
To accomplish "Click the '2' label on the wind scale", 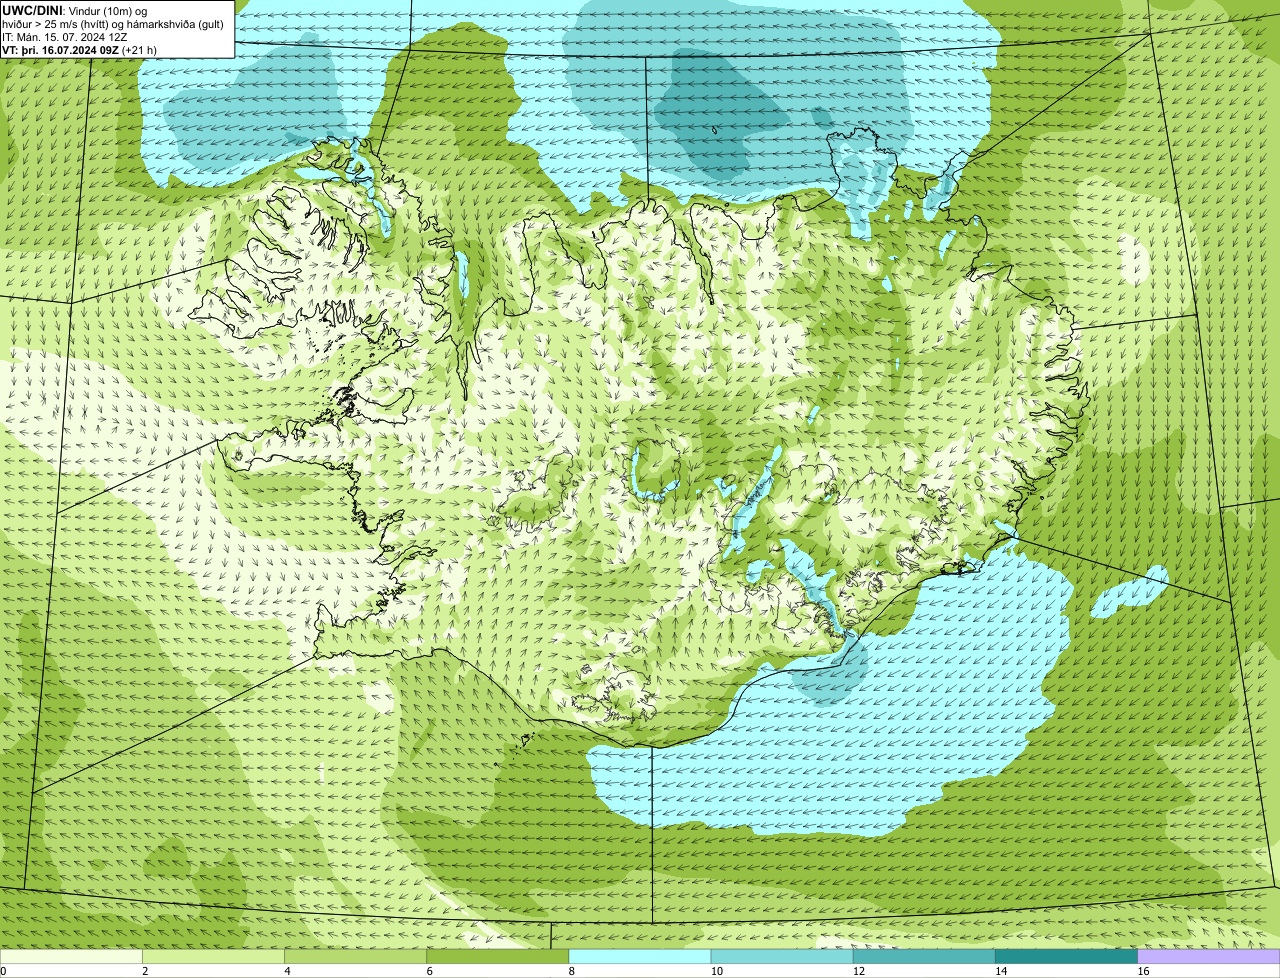I will [x=145, y=971].
